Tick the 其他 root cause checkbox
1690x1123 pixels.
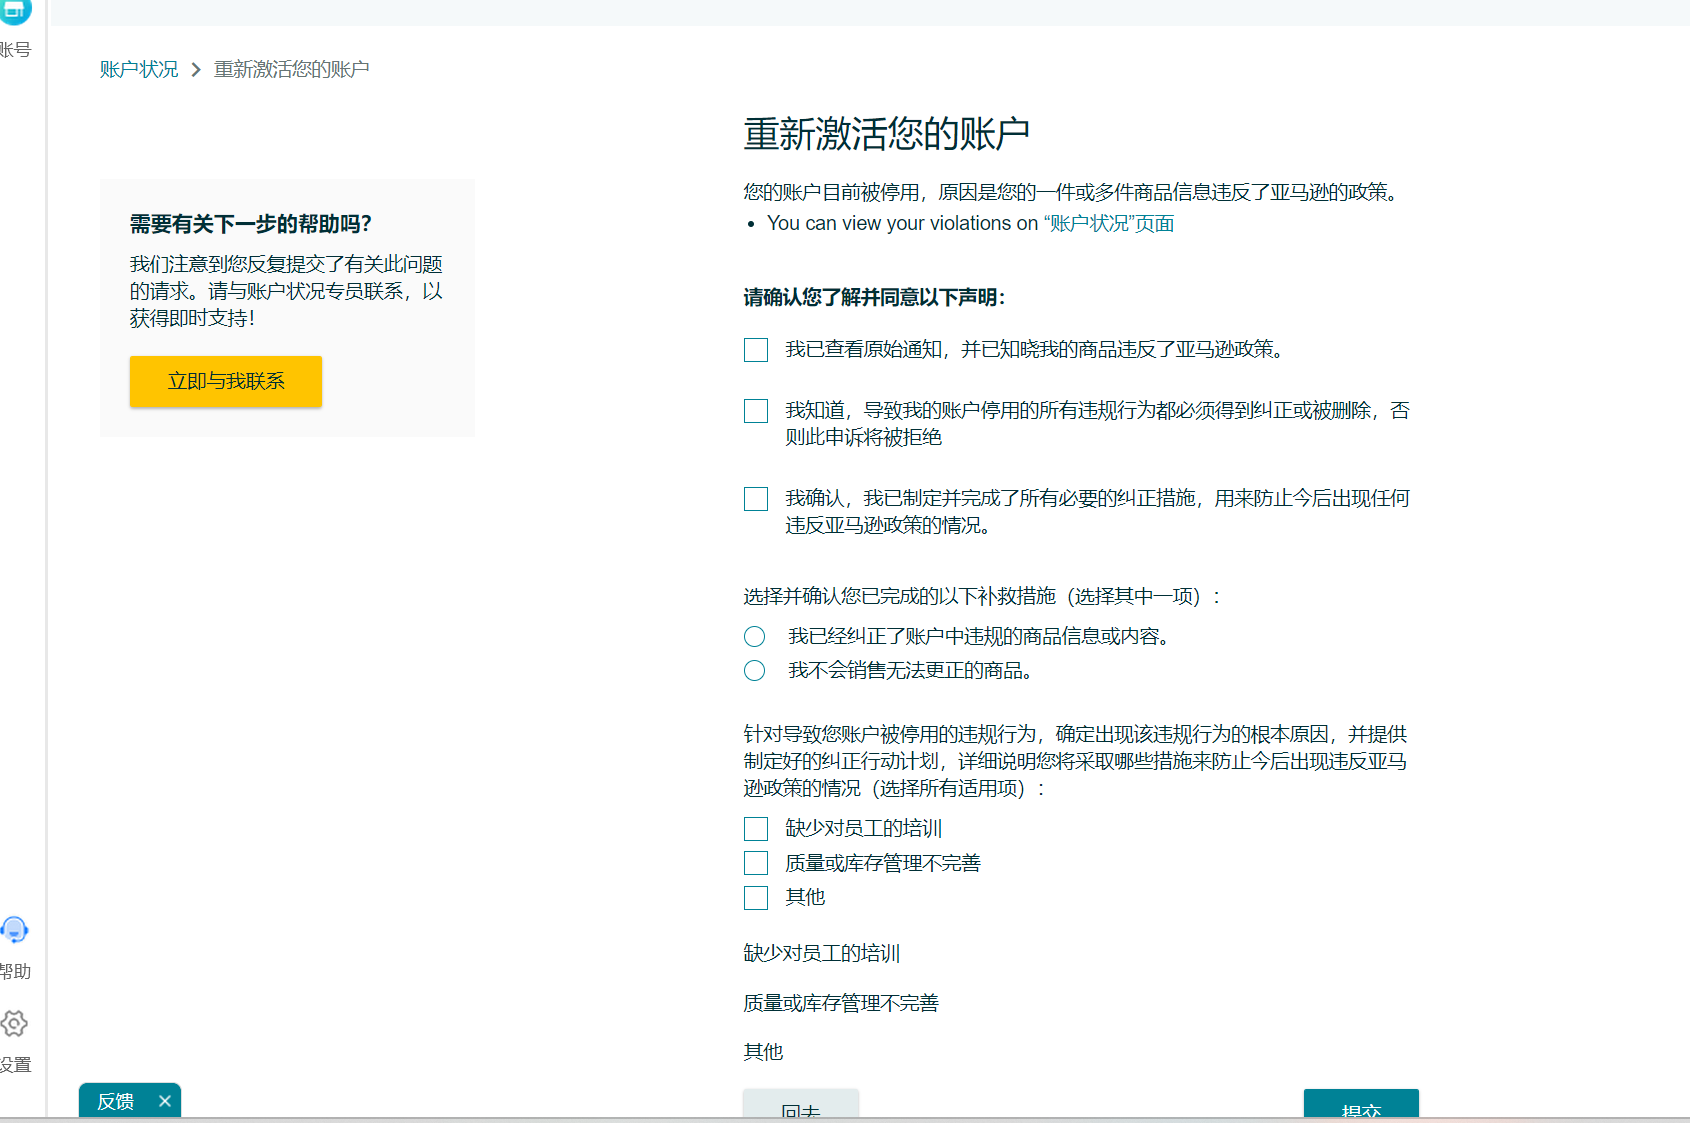(756, 898)
